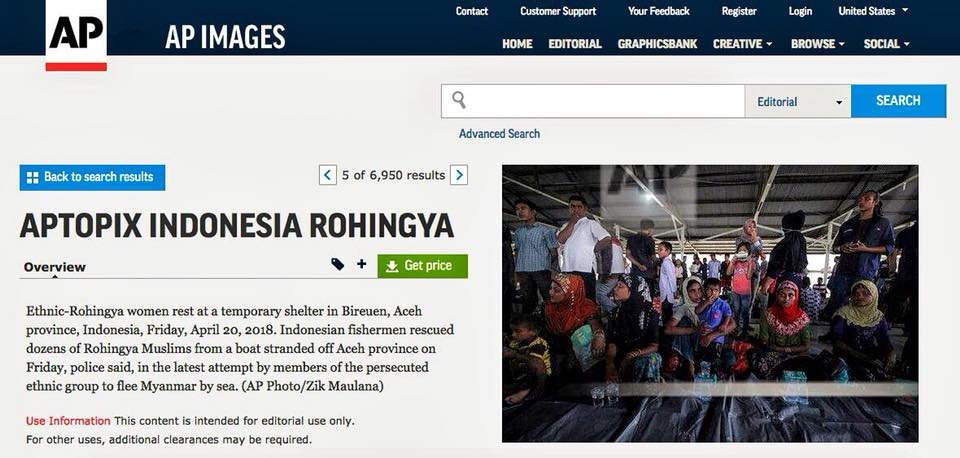Open the BROWSE menu
This screenshot has height=458, width=960.
pos(817,44)
